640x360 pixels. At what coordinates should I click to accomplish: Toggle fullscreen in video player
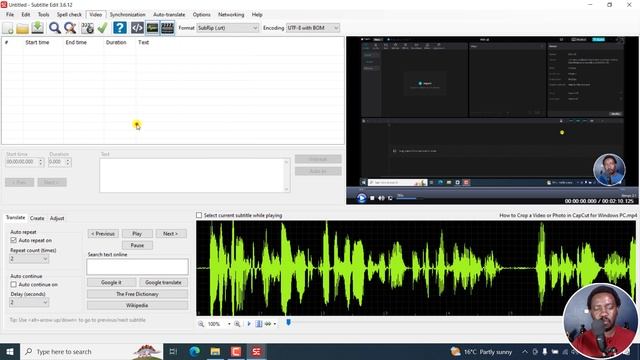tap(390, 198)
